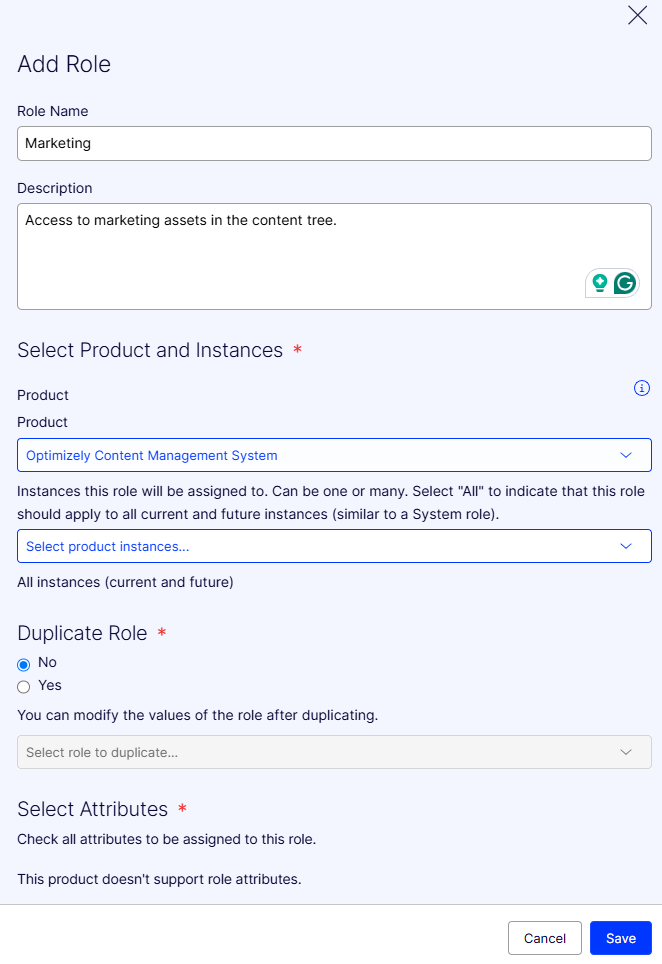Viewport: 662px width, 964px height.
Task: Click into the Role Name field
Action: click(334, 143)
